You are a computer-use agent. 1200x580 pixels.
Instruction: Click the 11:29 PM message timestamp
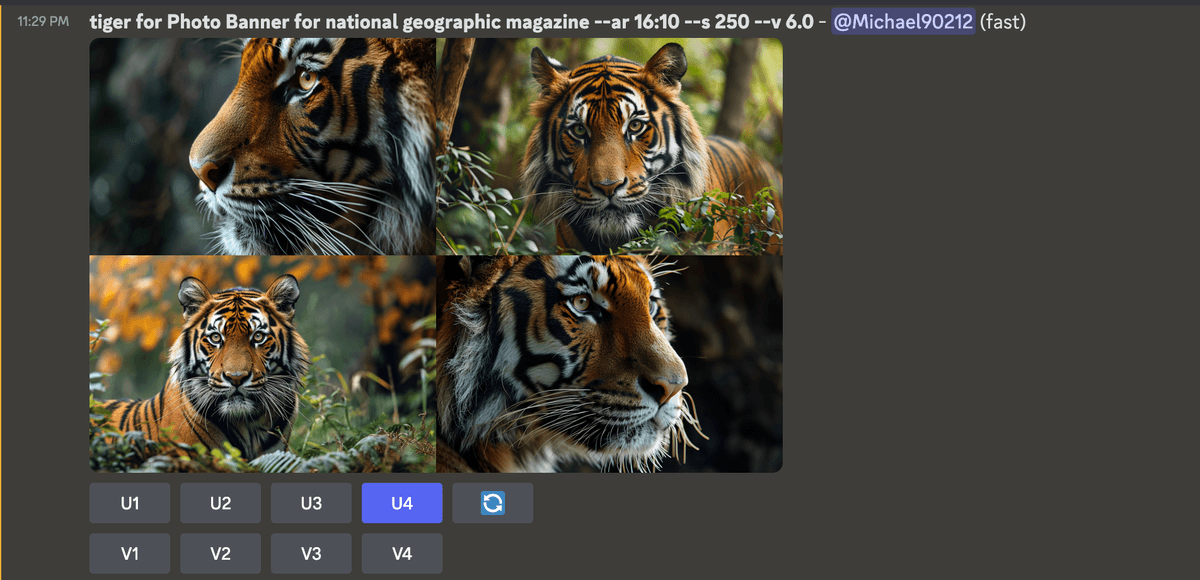(x=43, y=22)
